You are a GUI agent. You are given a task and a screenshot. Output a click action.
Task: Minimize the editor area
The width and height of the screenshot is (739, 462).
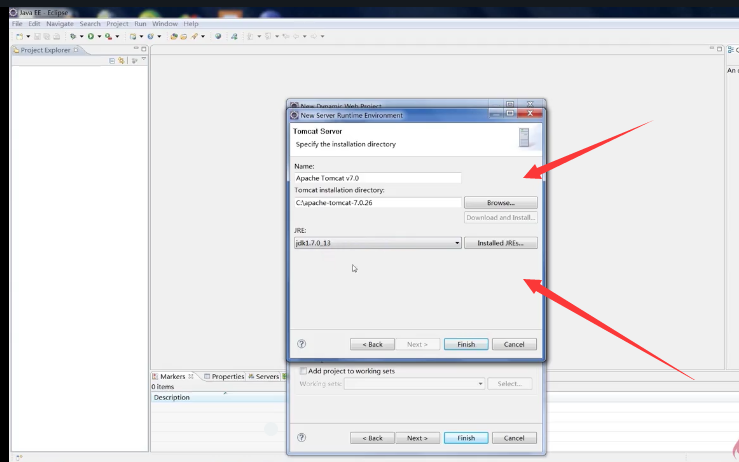point(712,48)
